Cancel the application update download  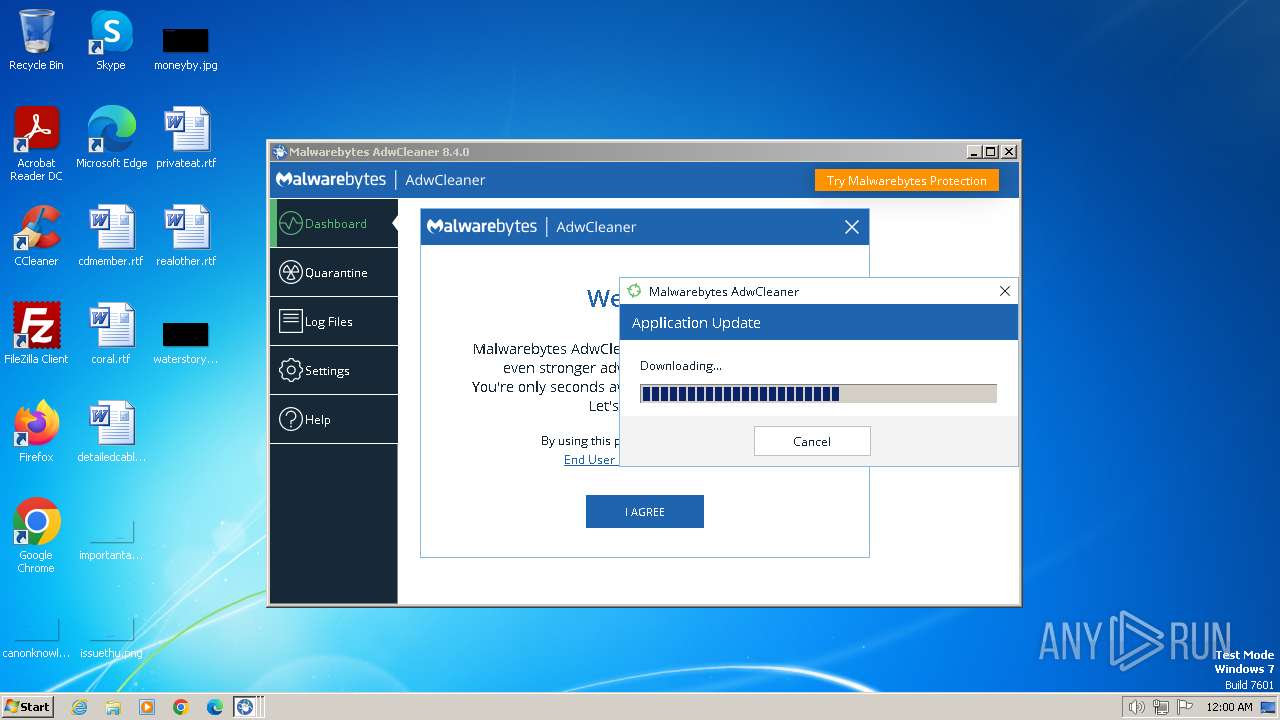pos(812,441)
